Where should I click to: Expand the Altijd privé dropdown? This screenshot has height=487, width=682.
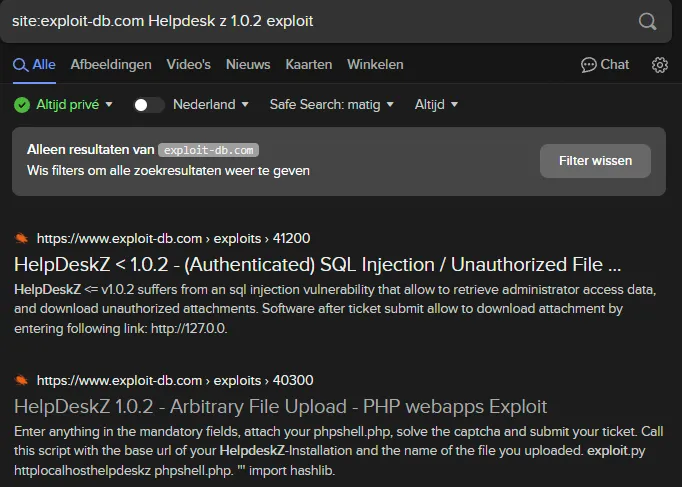(x=74, y=105)
